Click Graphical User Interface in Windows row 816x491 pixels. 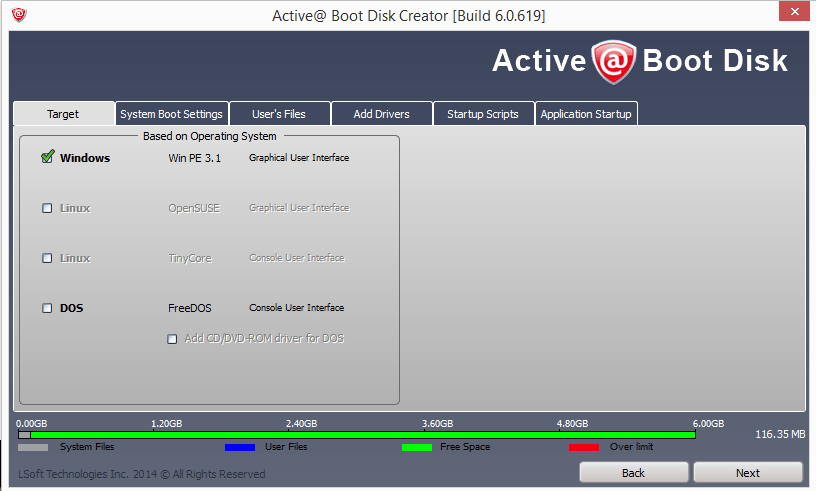(299, 158)
